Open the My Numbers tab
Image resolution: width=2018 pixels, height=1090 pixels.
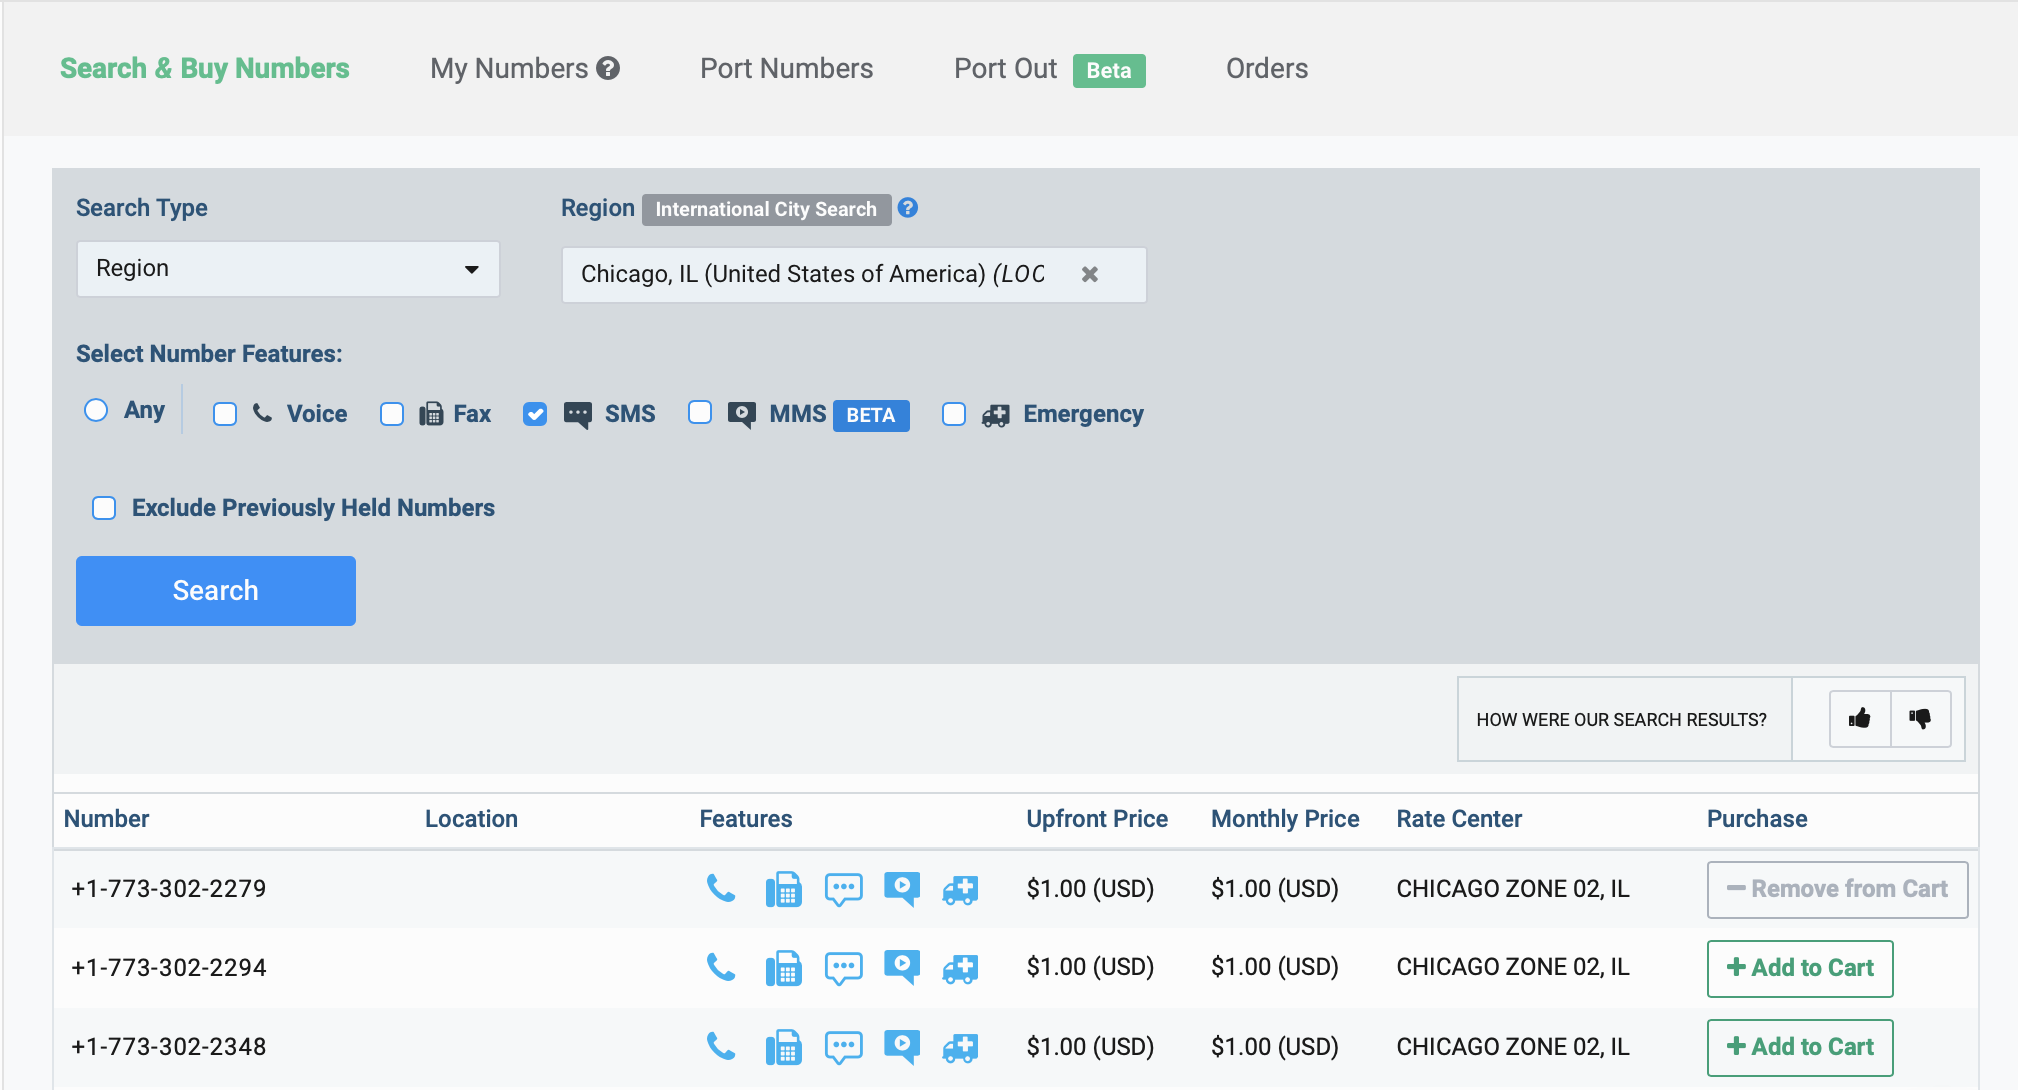[509, 68]
